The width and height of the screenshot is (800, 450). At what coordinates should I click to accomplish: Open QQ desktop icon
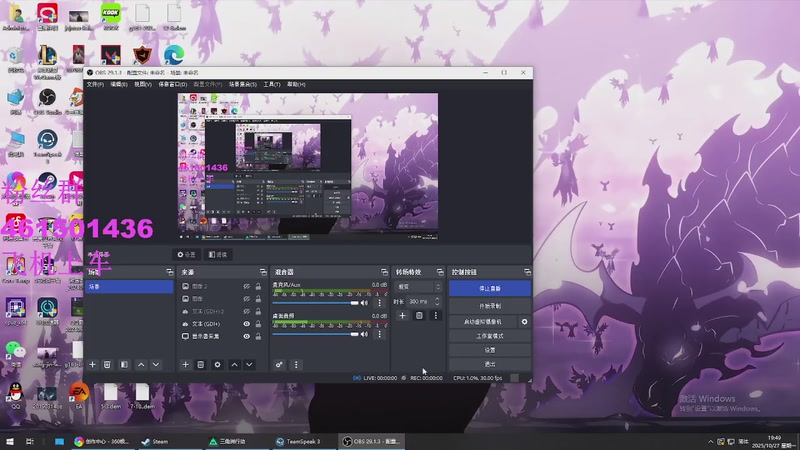tap(16, 396)
